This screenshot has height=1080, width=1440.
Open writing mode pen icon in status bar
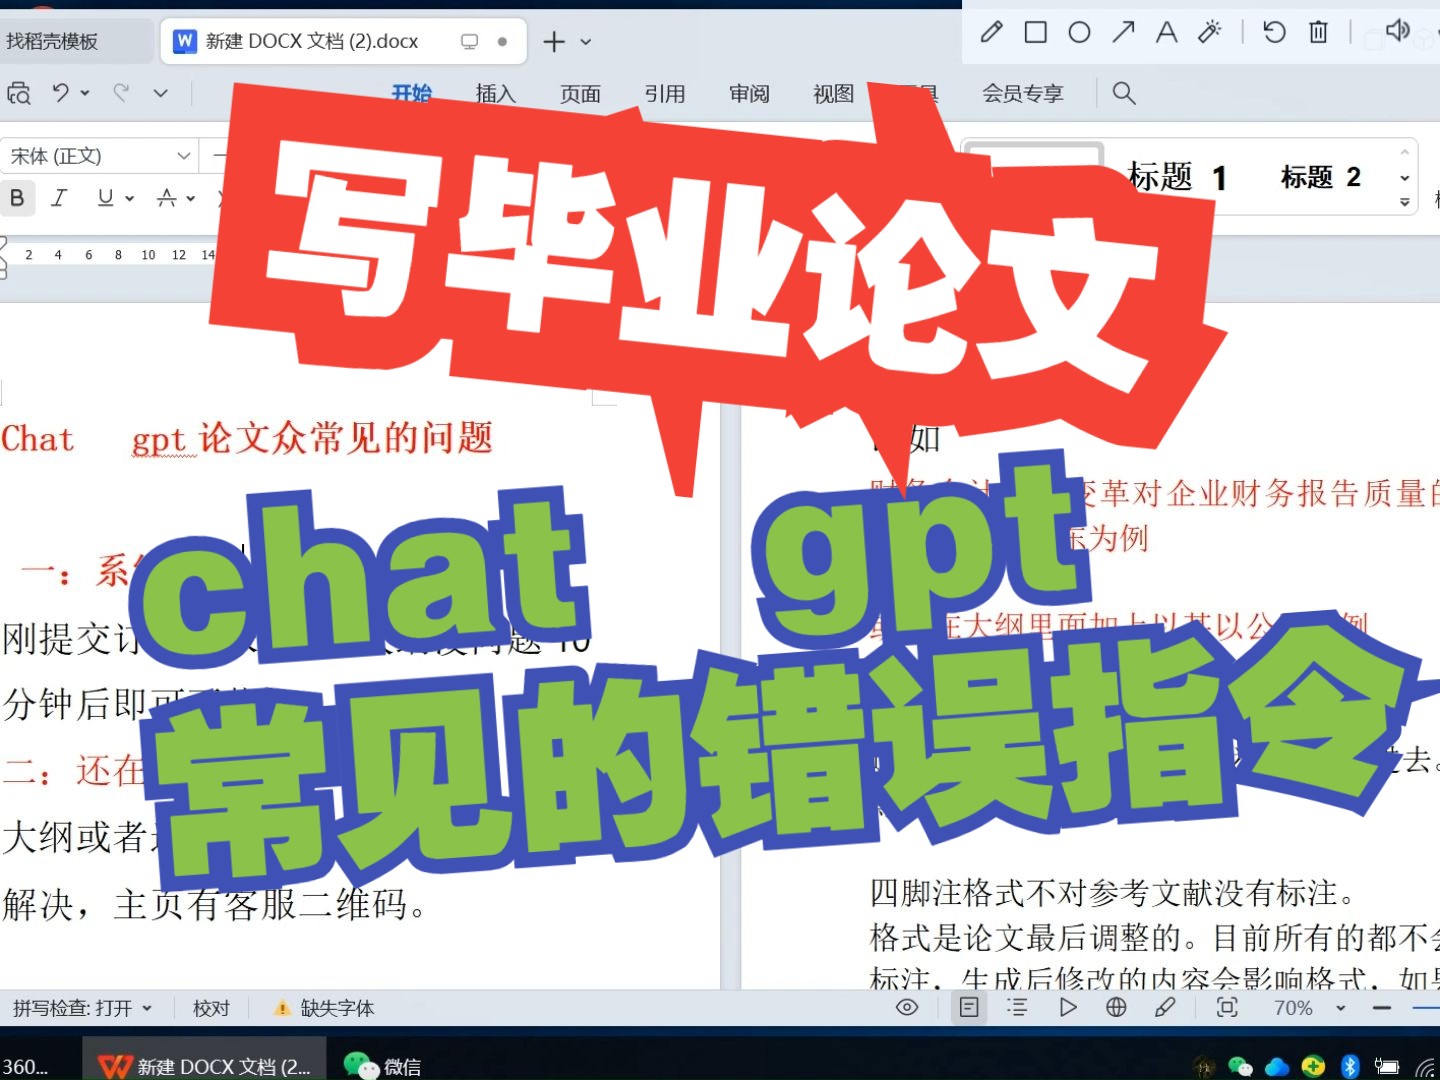pos(1165,1007)
